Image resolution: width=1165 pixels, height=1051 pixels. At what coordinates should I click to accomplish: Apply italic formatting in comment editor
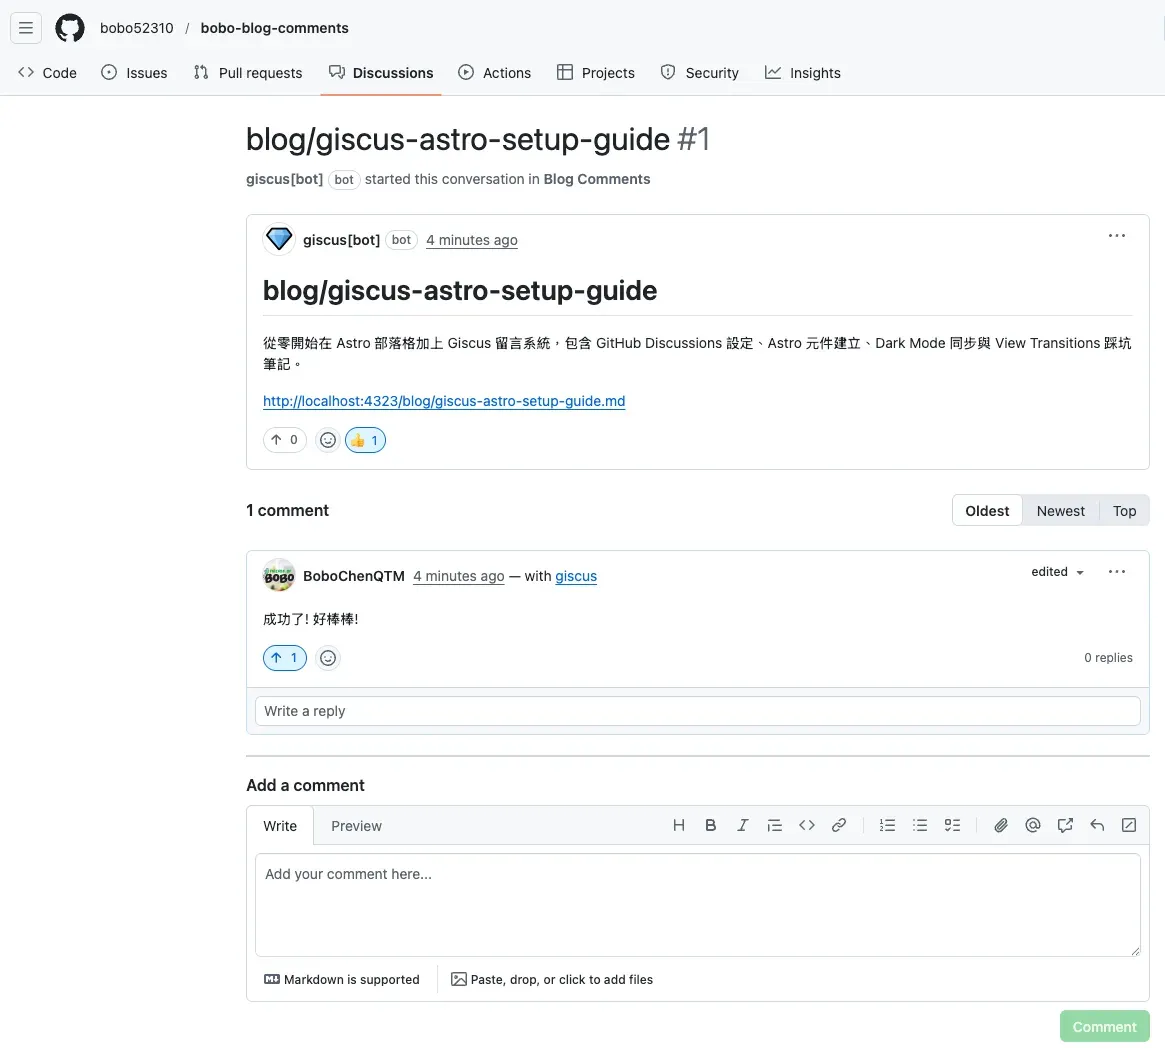click(742, 825)
